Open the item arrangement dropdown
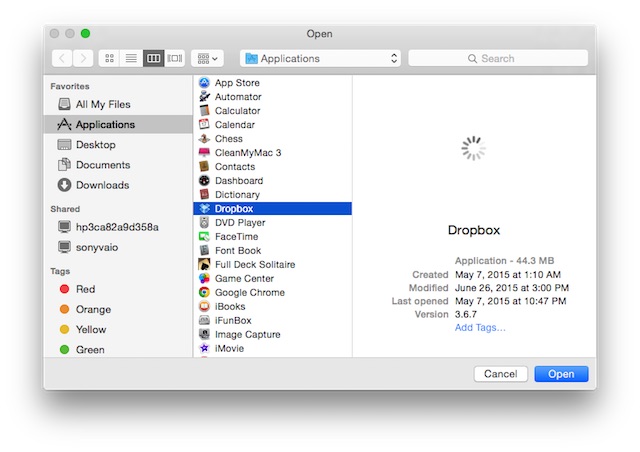This screenshot has height=452, width=640. pyautogui.click(x=208, y=59)
